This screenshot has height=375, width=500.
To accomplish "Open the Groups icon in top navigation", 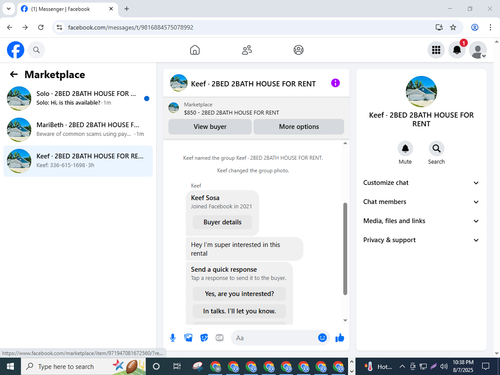I will pos(298,50).
